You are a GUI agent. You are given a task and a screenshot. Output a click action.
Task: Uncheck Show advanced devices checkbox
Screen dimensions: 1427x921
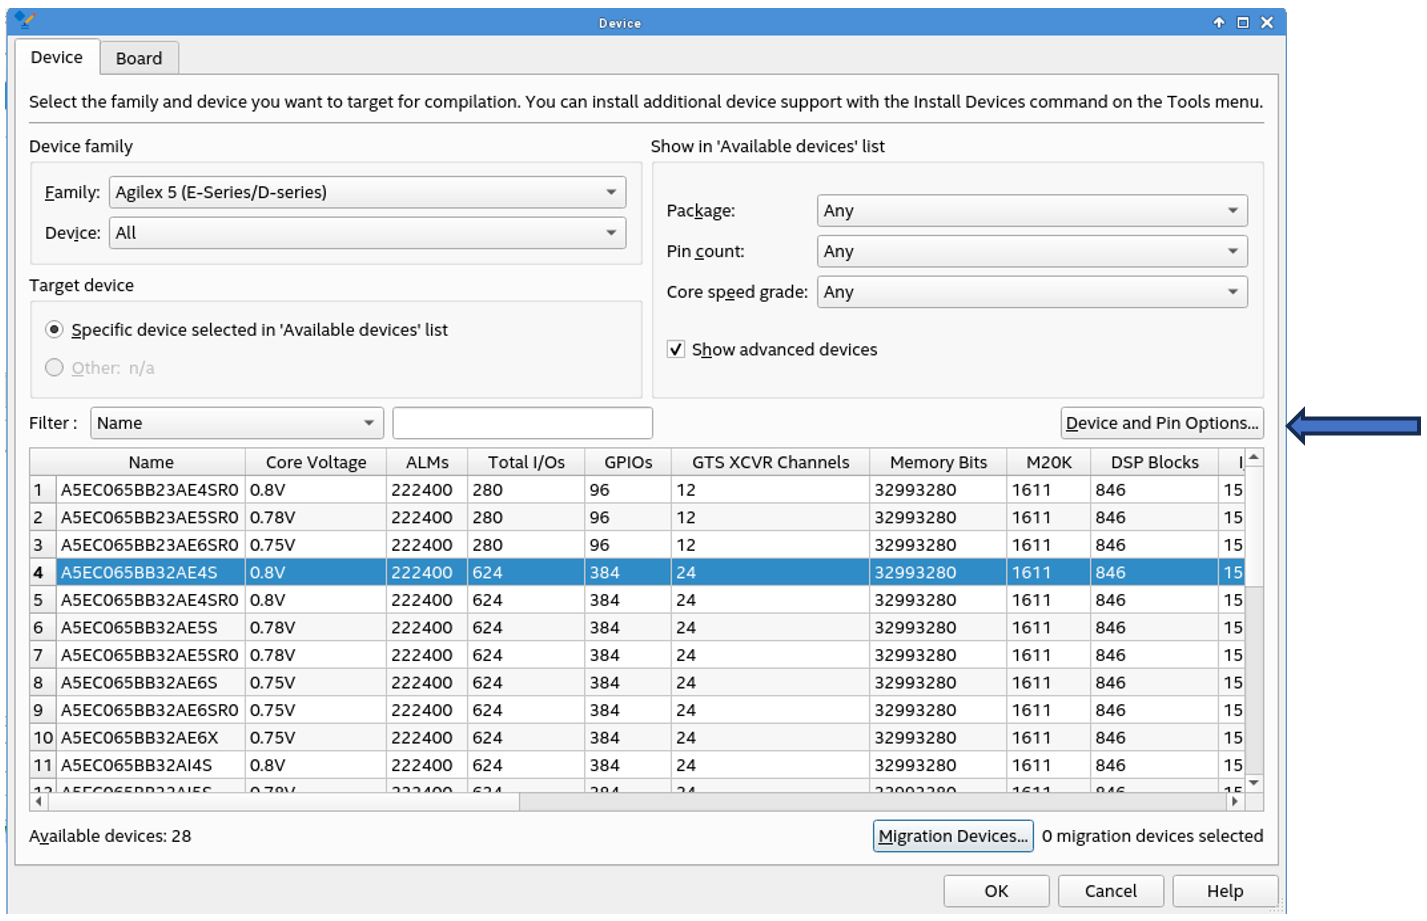coord(676,349)
